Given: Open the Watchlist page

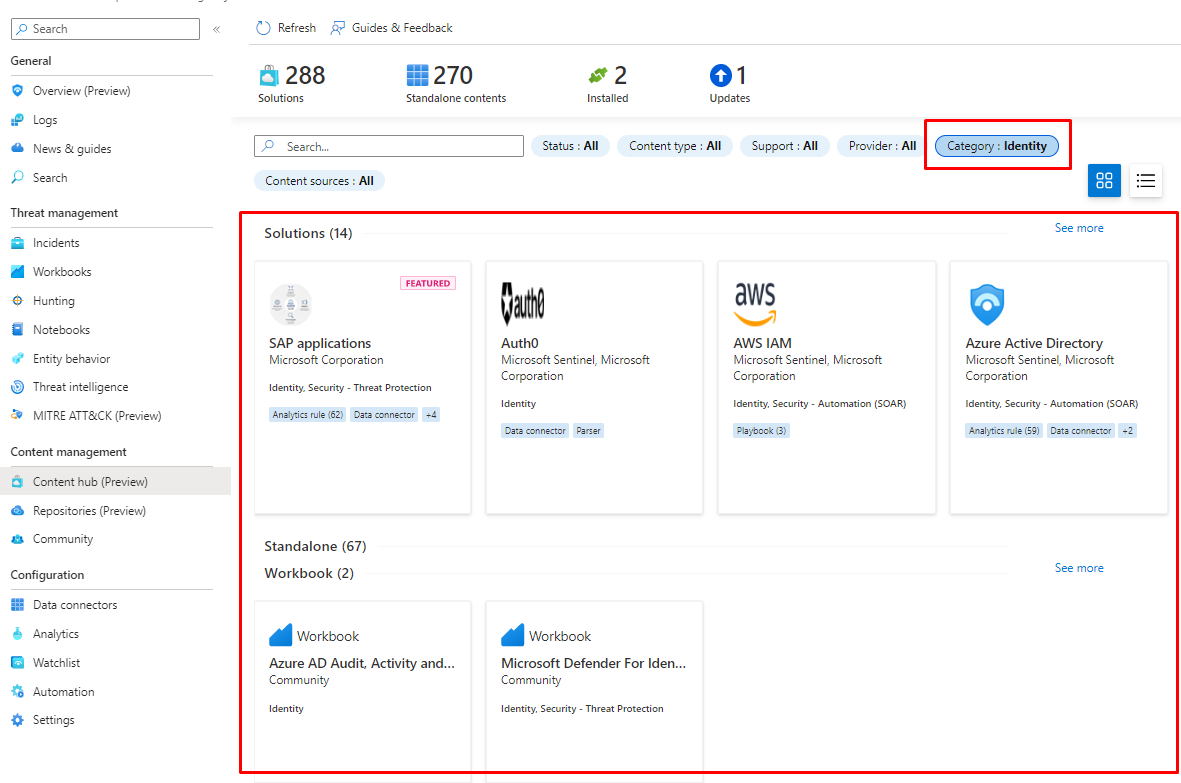Looking at the screenshot, I should click(56, 663).
